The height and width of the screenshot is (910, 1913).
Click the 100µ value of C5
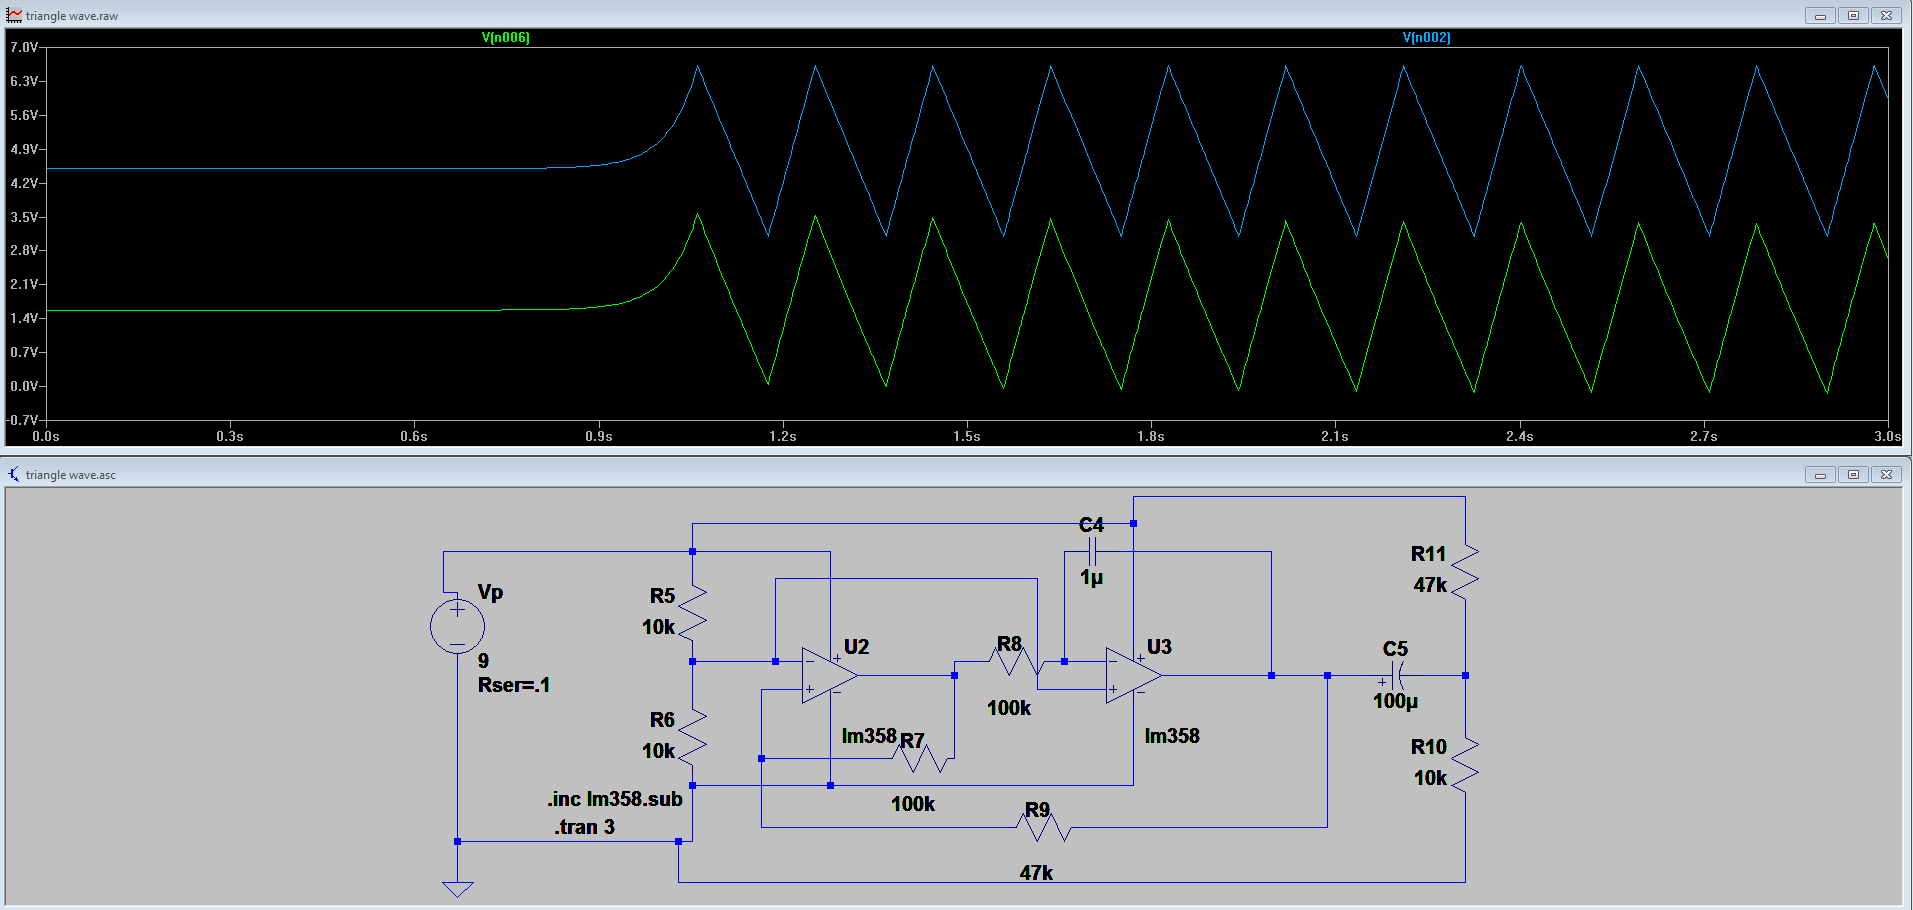pyautogui.click(x=1395, y=701)
